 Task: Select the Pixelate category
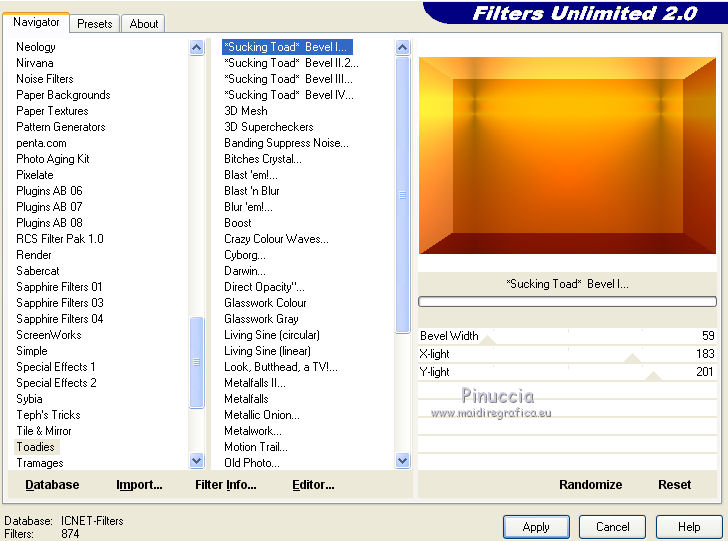pos(35,175)
